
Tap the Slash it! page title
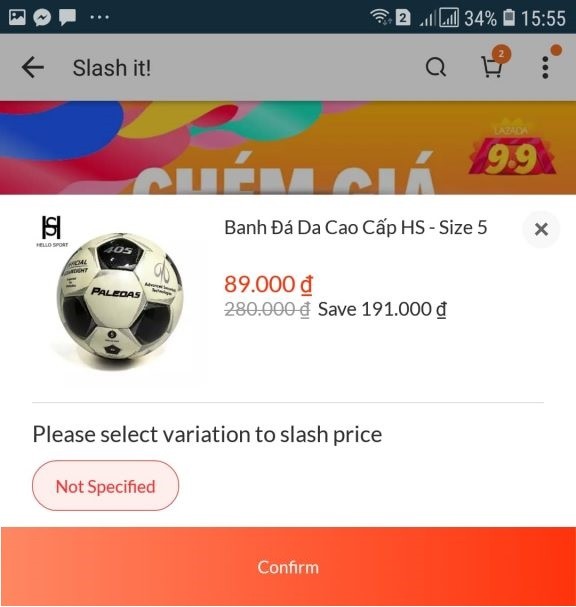(x=111, y=68)
